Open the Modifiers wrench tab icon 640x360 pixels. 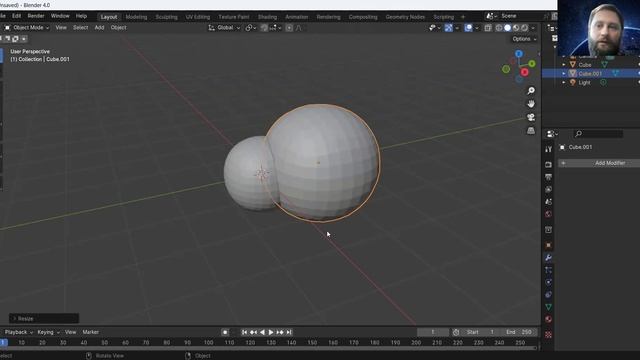point(548,258)
